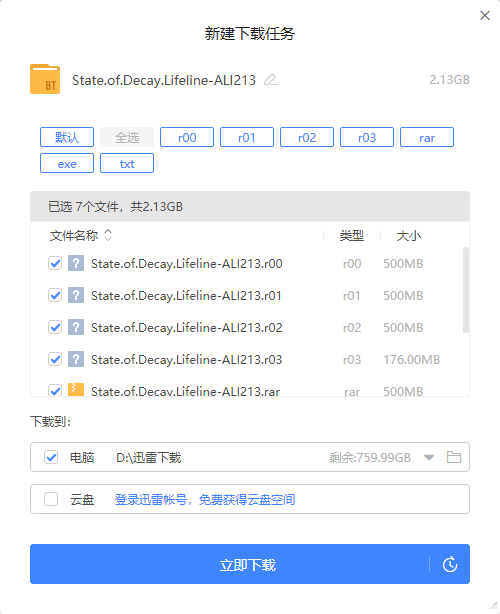Open folder browser icon for download path
The image size is (500, 614).
454,457
